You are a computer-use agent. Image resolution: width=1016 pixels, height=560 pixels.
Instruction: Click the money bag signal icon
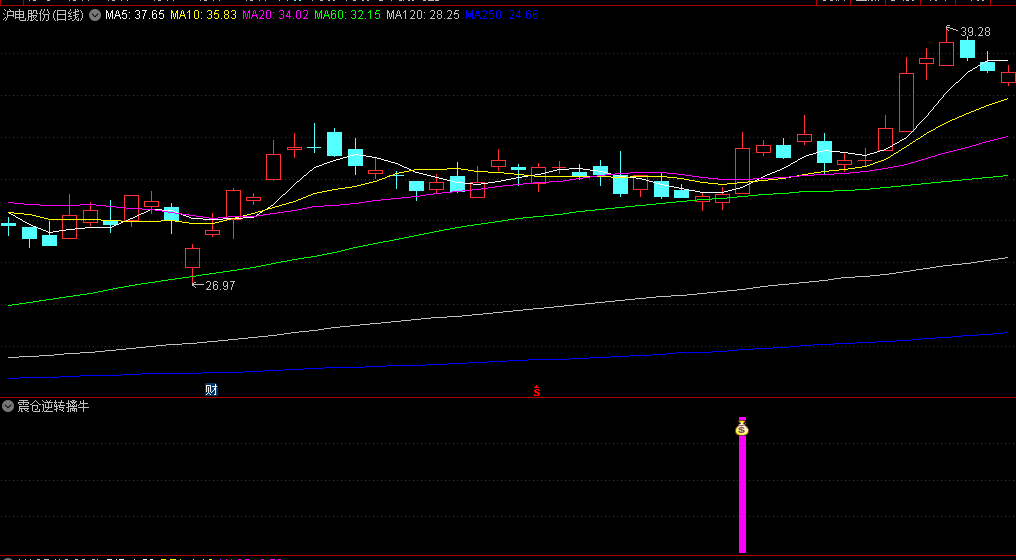pos(742,428)
